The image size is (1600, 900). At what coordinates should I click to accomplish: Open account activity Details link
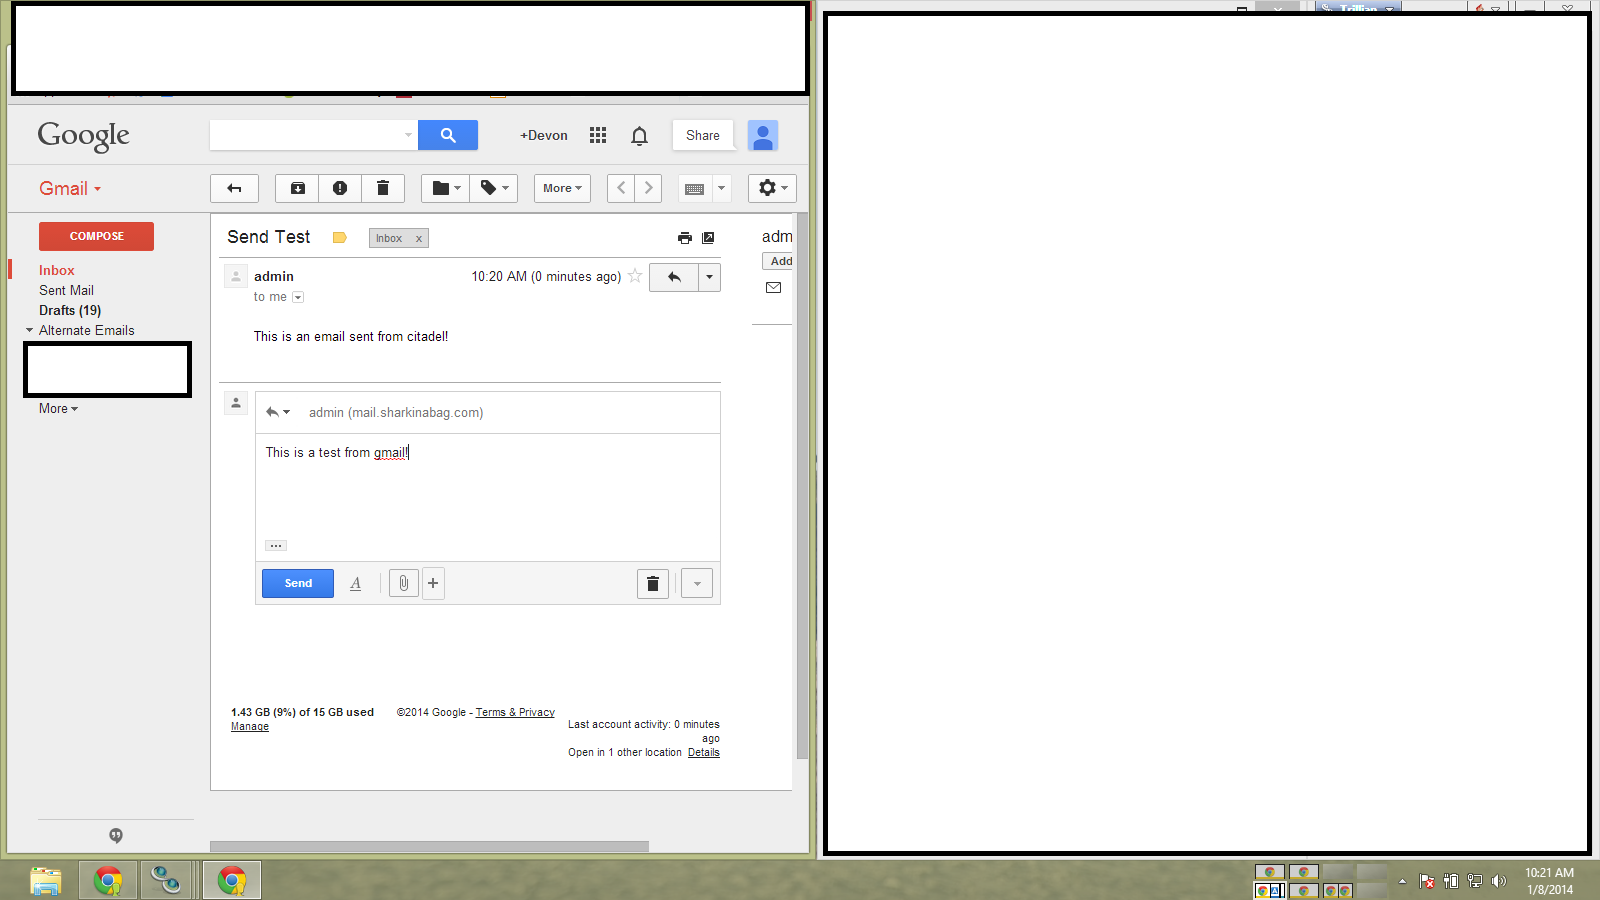(x=704, y=752)
